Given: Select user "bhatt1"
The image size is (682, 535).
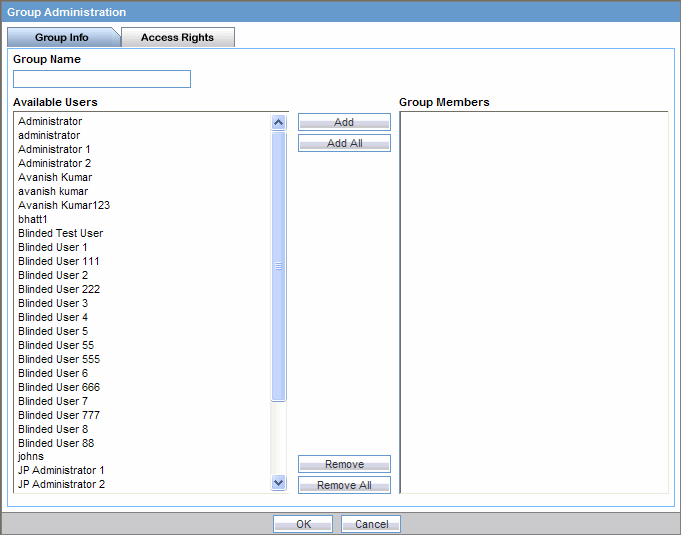Looking at the screenshot, I should click(x=33, y=219).
